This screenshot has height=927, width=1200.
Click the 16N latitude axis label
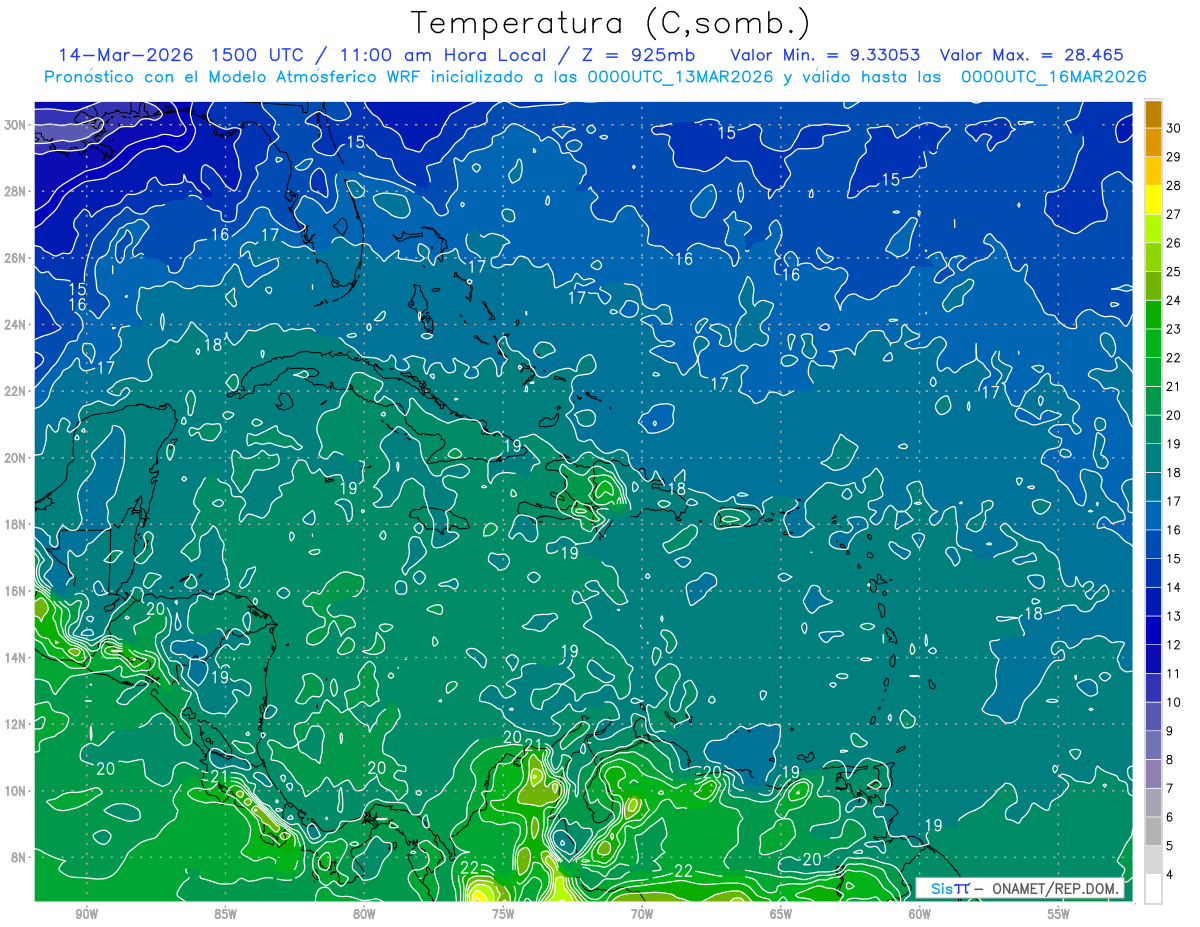pyautogui.click(x=16, y=591)
